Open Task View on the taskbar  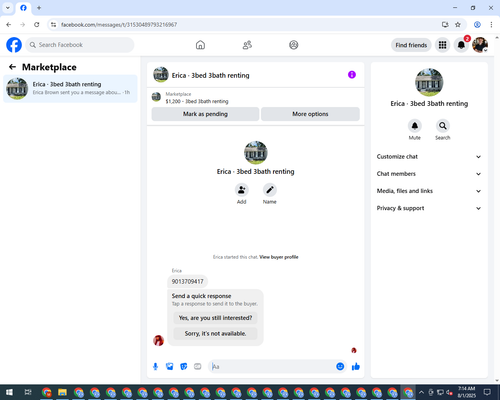click(28, 392)
